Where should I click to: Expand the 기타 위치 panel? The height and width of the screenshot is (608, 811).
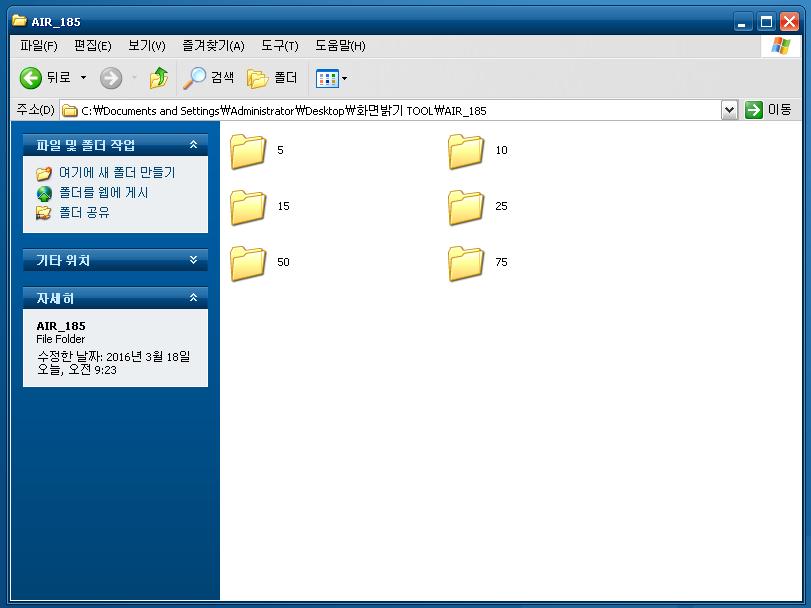[193, 260]
